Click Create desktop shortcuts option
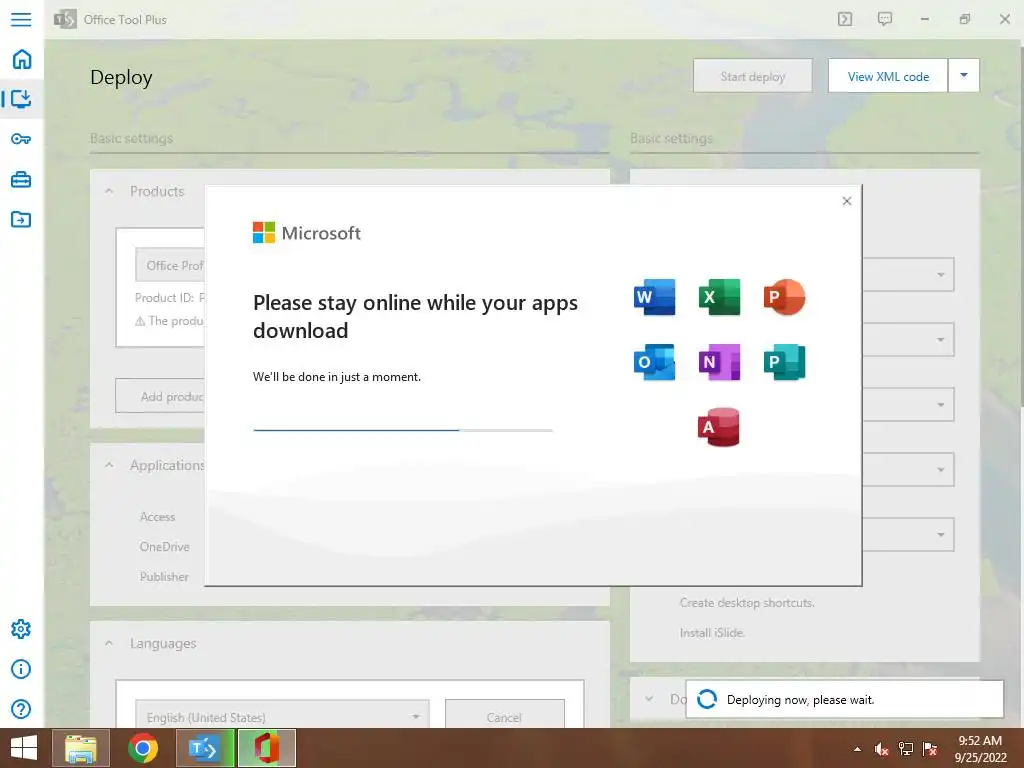 (747, 603)
